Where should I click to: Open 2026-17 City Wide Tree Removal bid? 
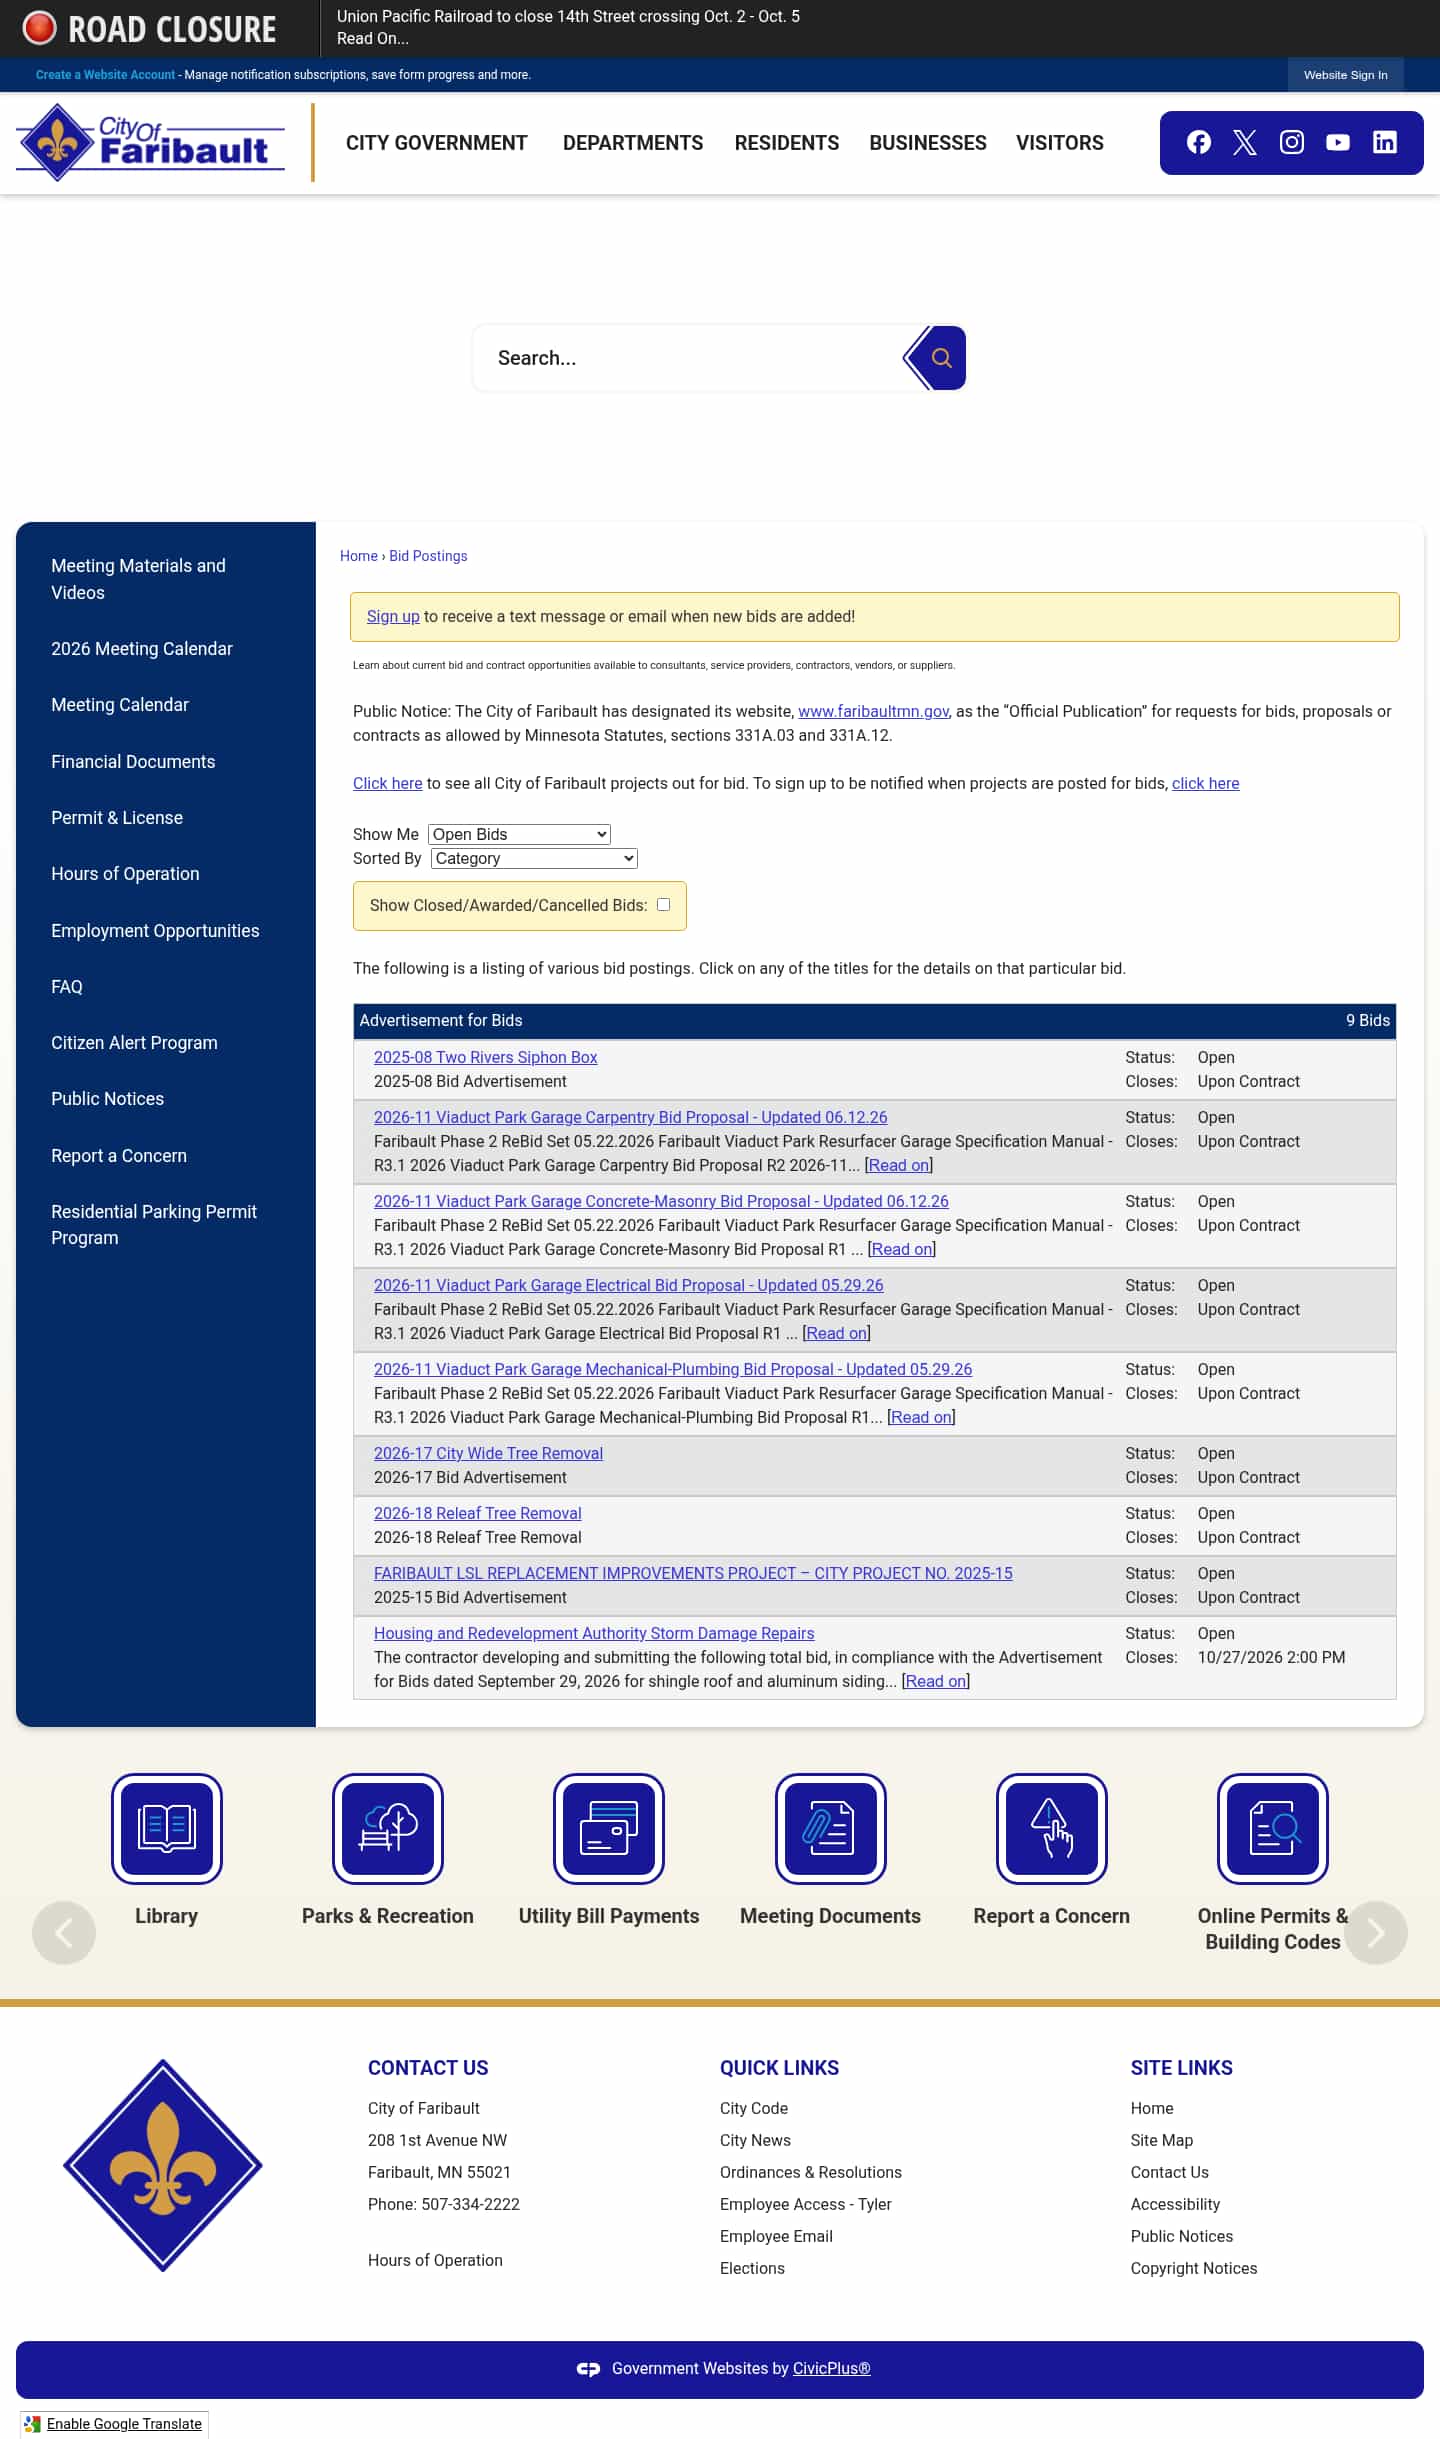pyautogui.click(x=488, y=1453)
